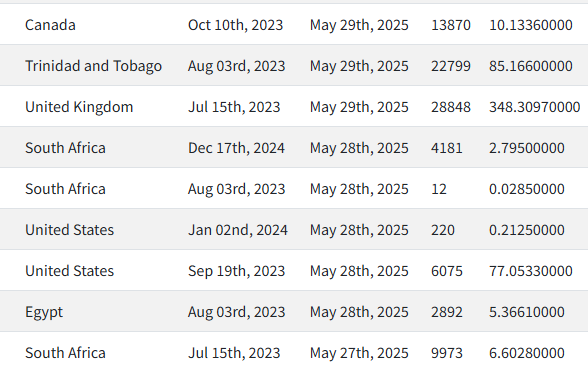
Task: Click the value 77.05330000 cell
Action: [531, 271]
